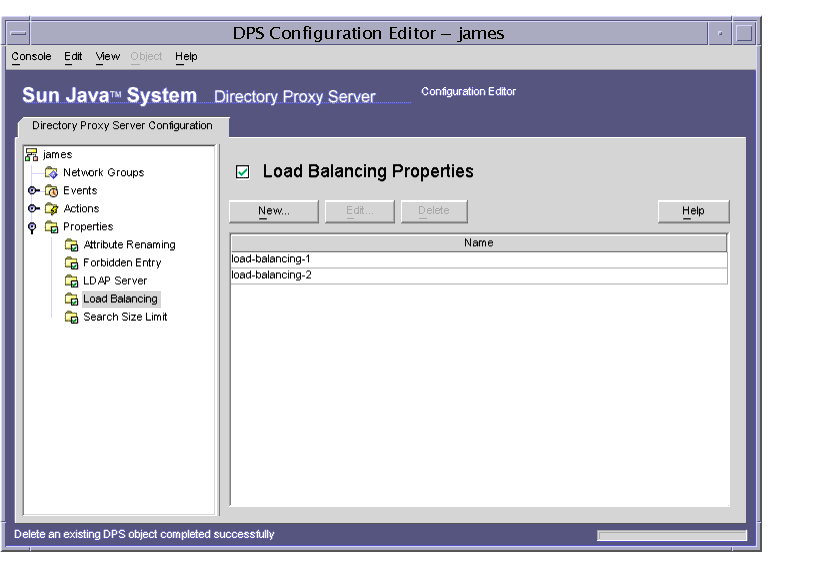Viewport: 822px width, 562px height.
Task: Click the Forbidden Entry folder icon
Action: click(x=71, y=263)
